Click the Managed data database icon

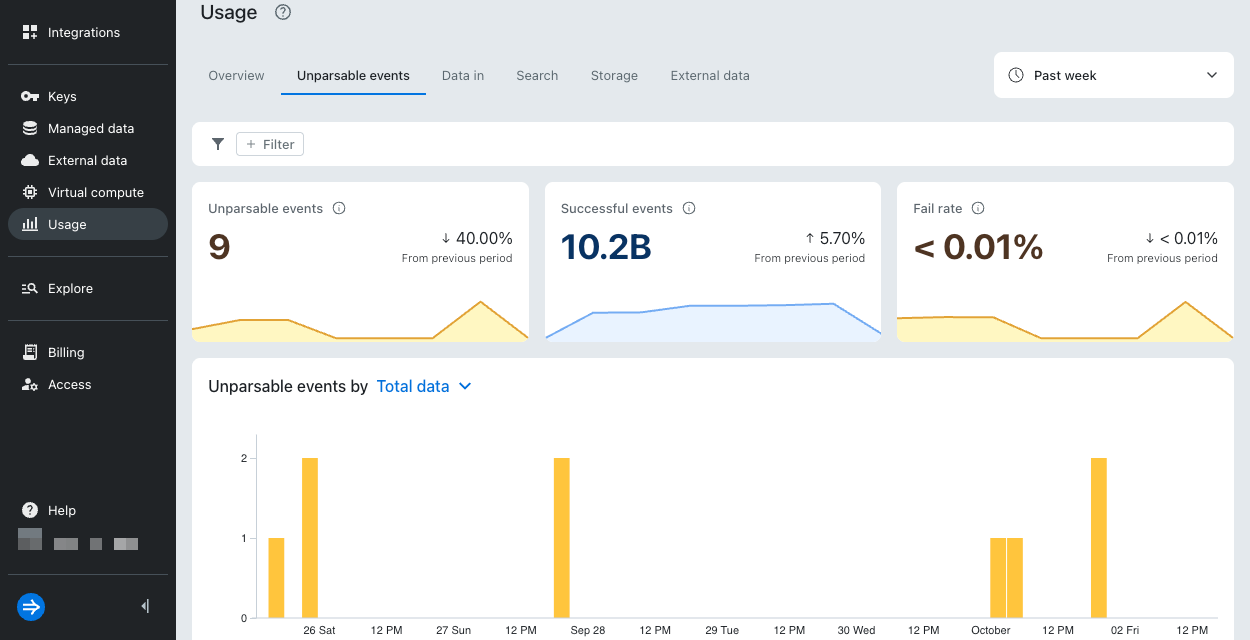pyautogui.click(x=30, y=129)
